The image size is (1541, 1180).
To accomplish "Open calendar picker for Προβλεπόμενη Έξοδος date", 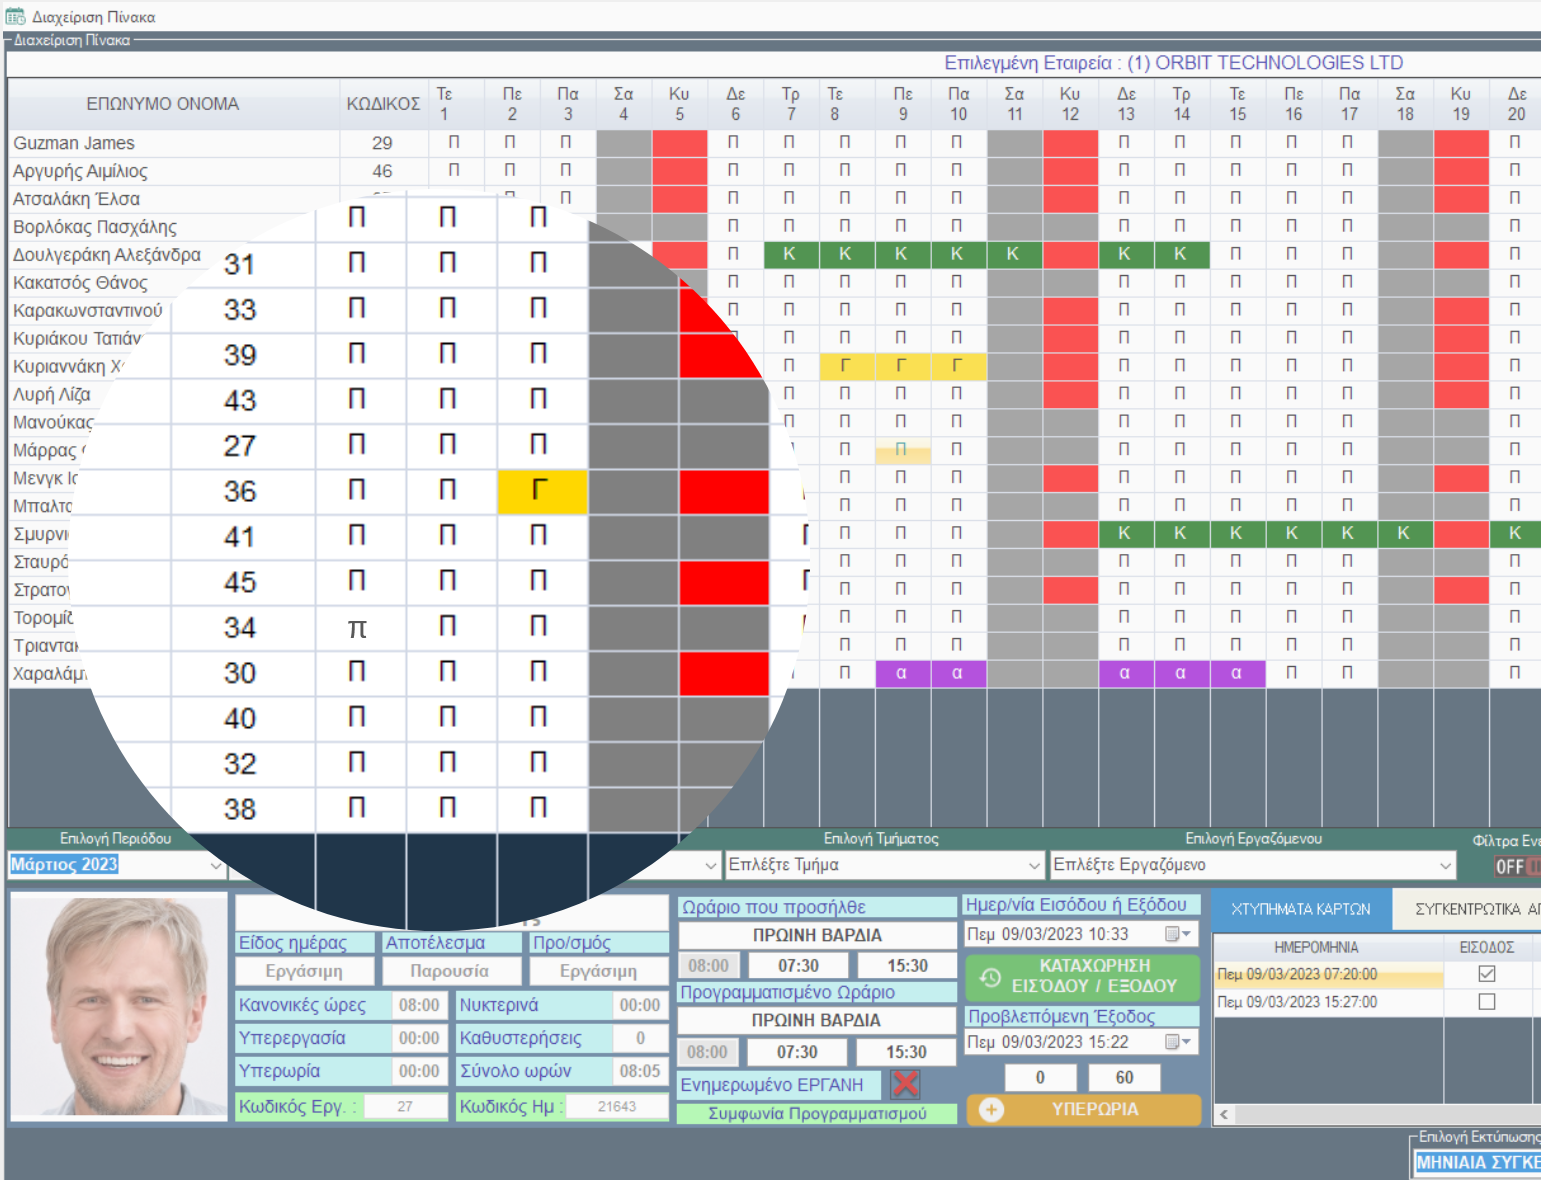I will (1177, 1042).
